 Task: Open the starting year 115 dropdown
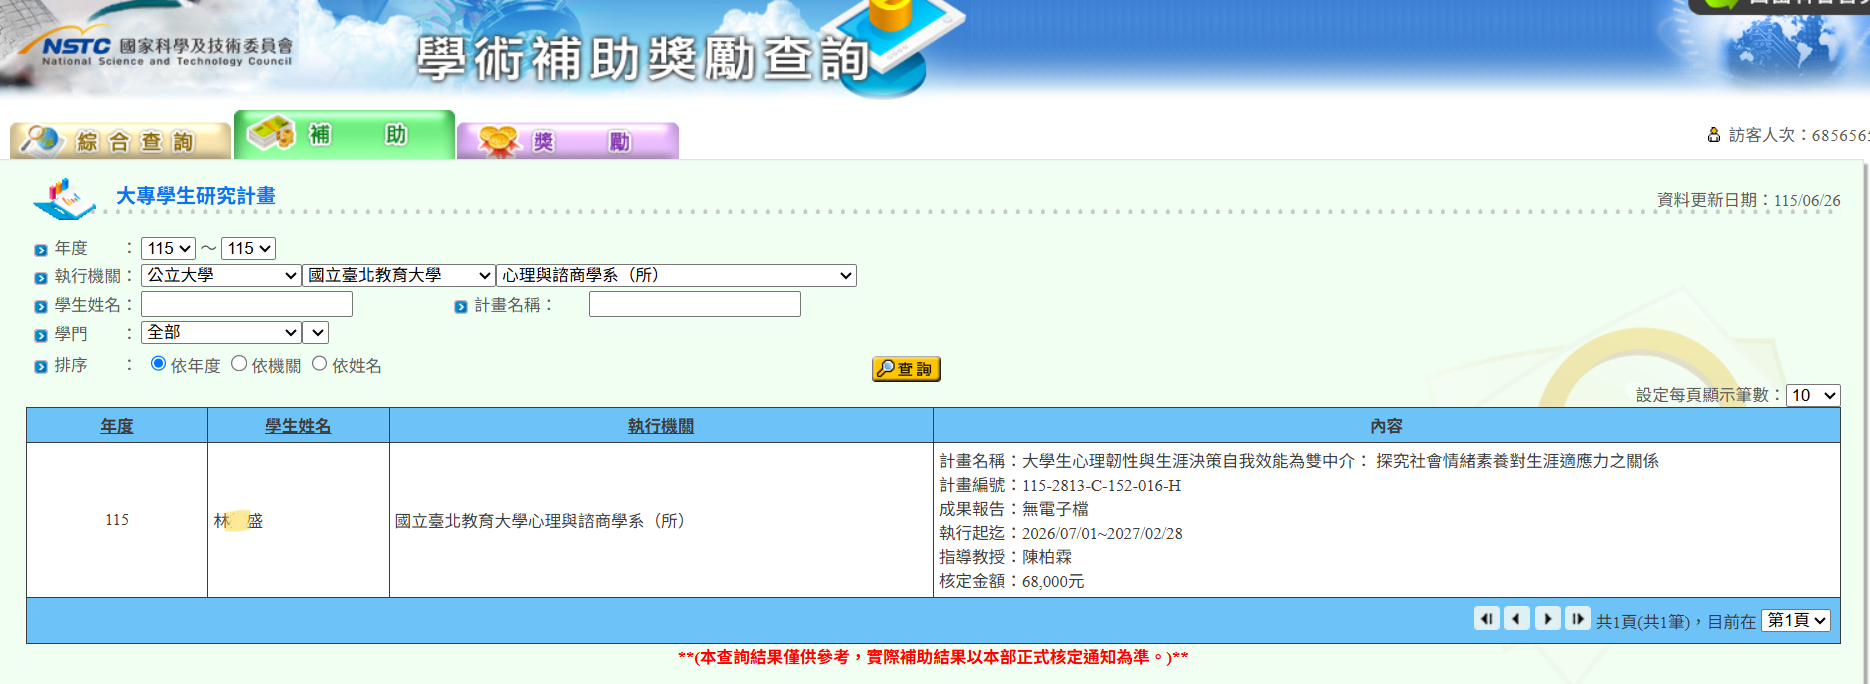pyautogui.click(x=168, y=248)
